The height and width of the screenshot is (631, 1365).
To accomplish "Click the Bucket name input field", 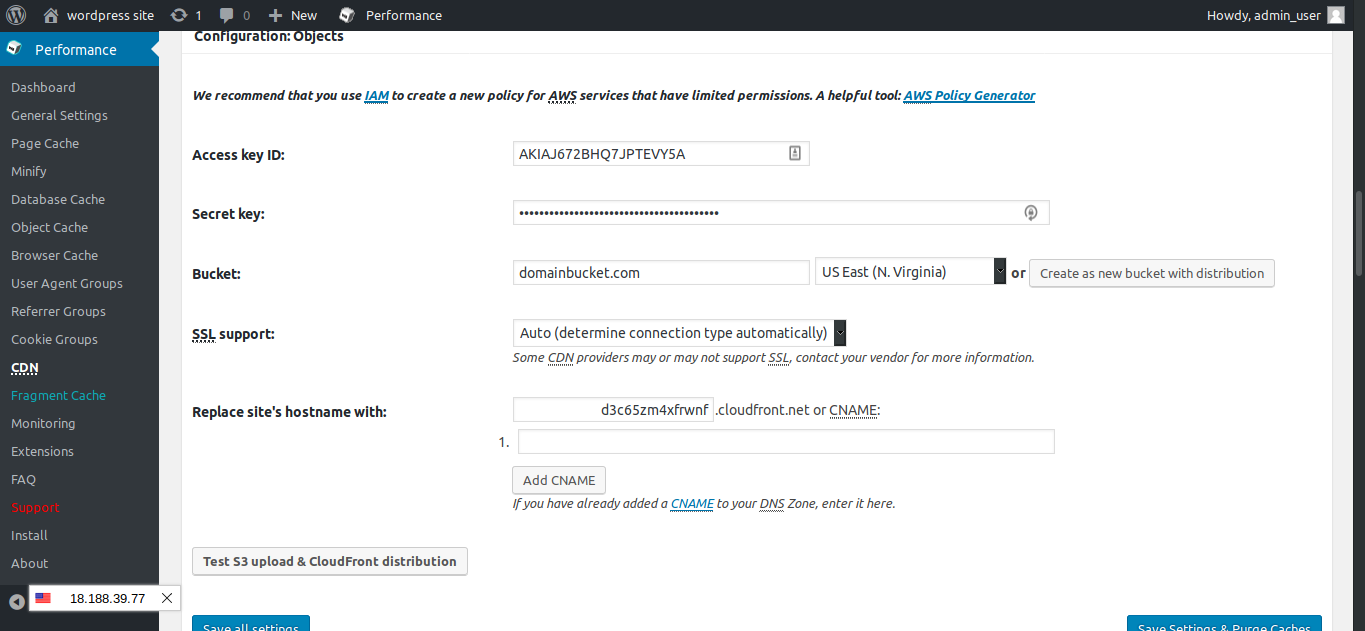I will pyautogui.click(x=660, y=272).
